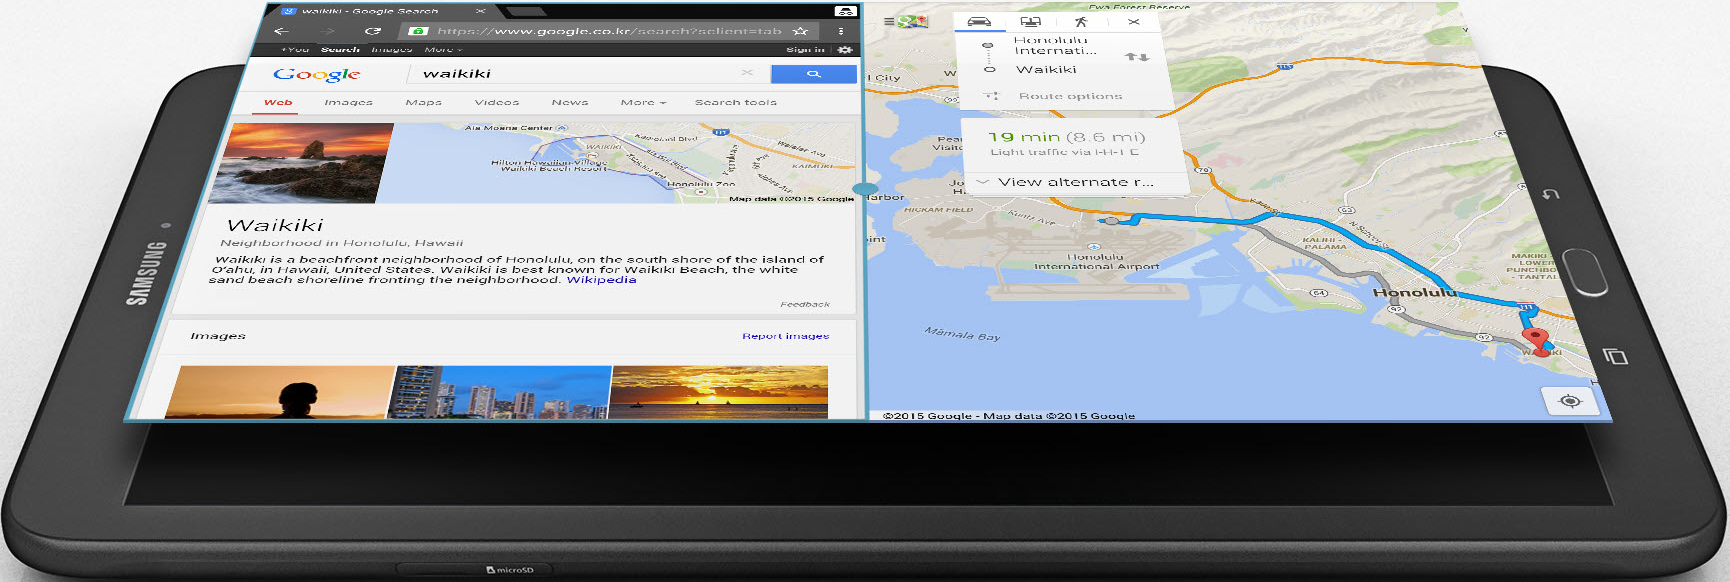The width and height of the screenshot is (1730, 582).
Task: Reload the Google Search page
Action: (373, 31)
